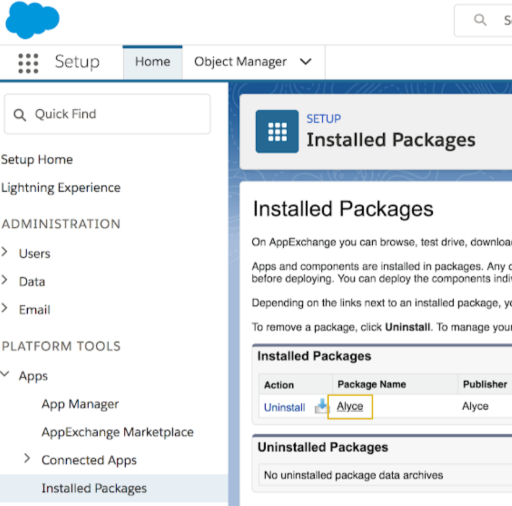Screen dimensions: 512x506
Task: Open Setup Home in sidebar
Action: [x=37, y=160]
